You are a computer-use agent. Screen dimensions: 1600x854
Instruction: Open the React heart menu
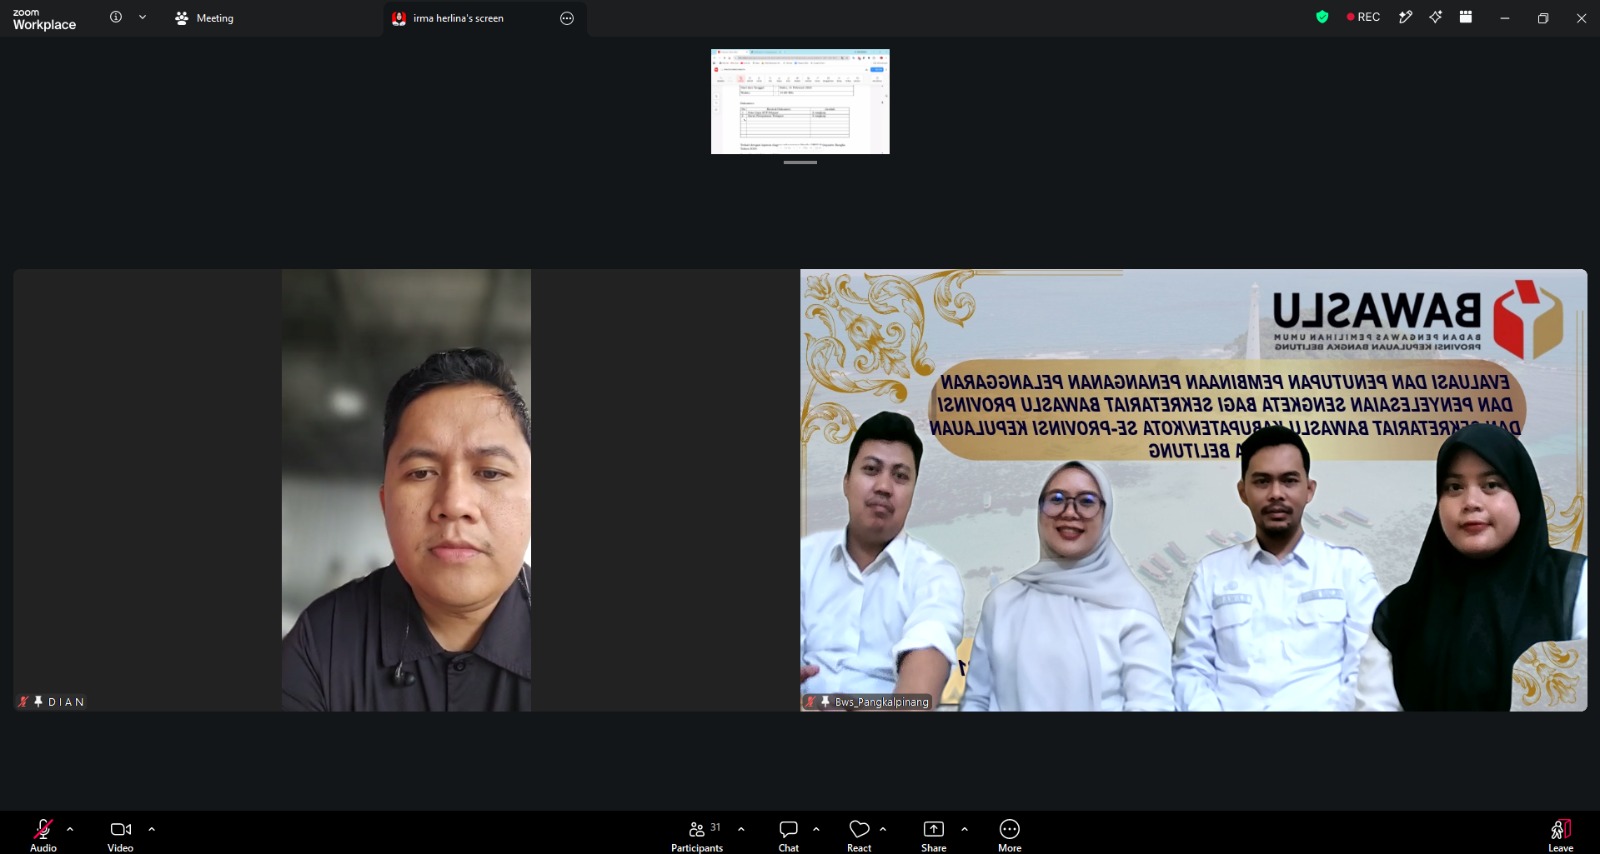pos(859,835)
